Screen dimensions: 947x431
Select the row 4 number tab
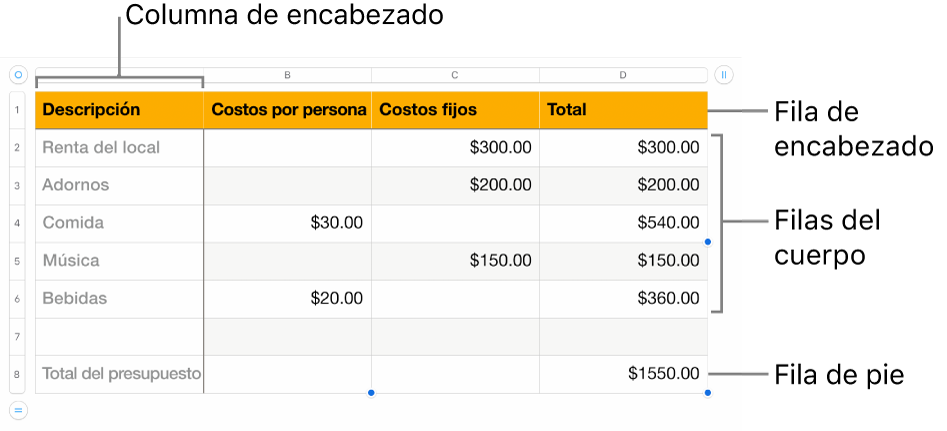coord(18,223)
